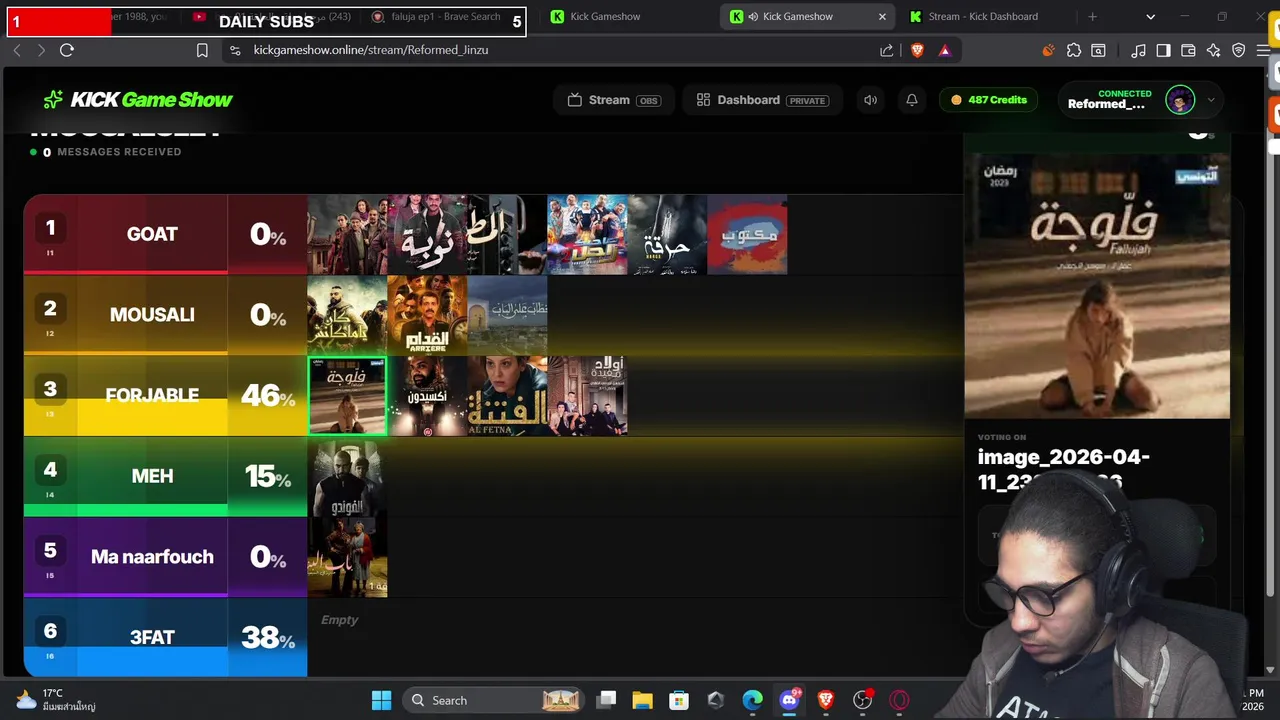Screen dimensions: 1280x720
Task: Select the MEH tier row label
Action: pos(152,476)
